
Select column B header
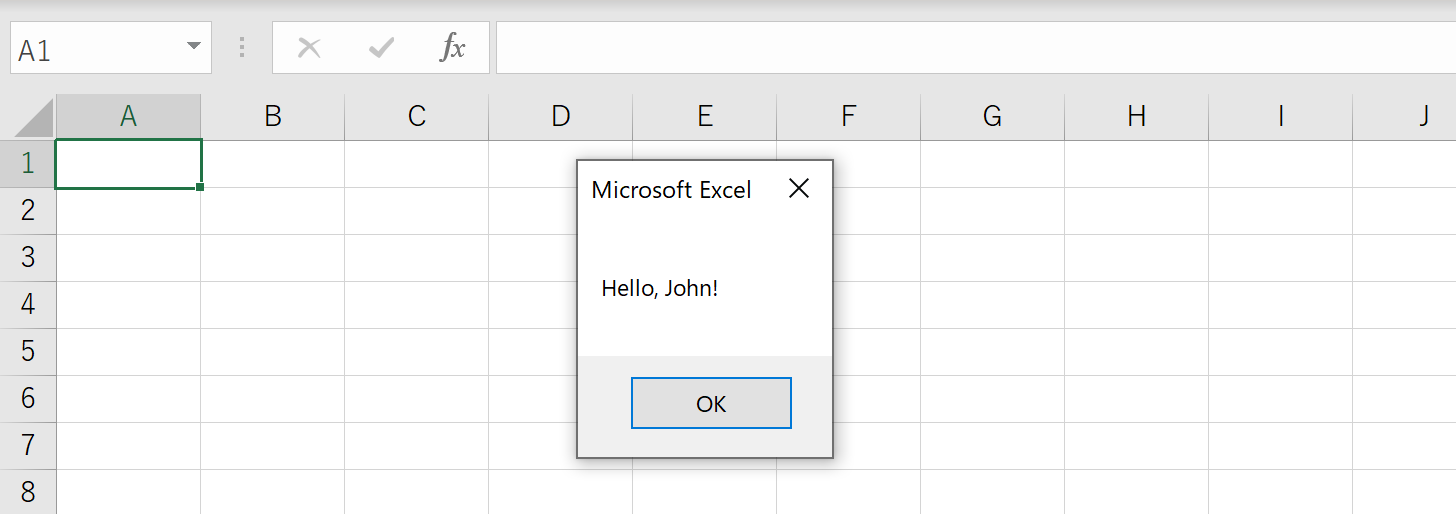273,117
